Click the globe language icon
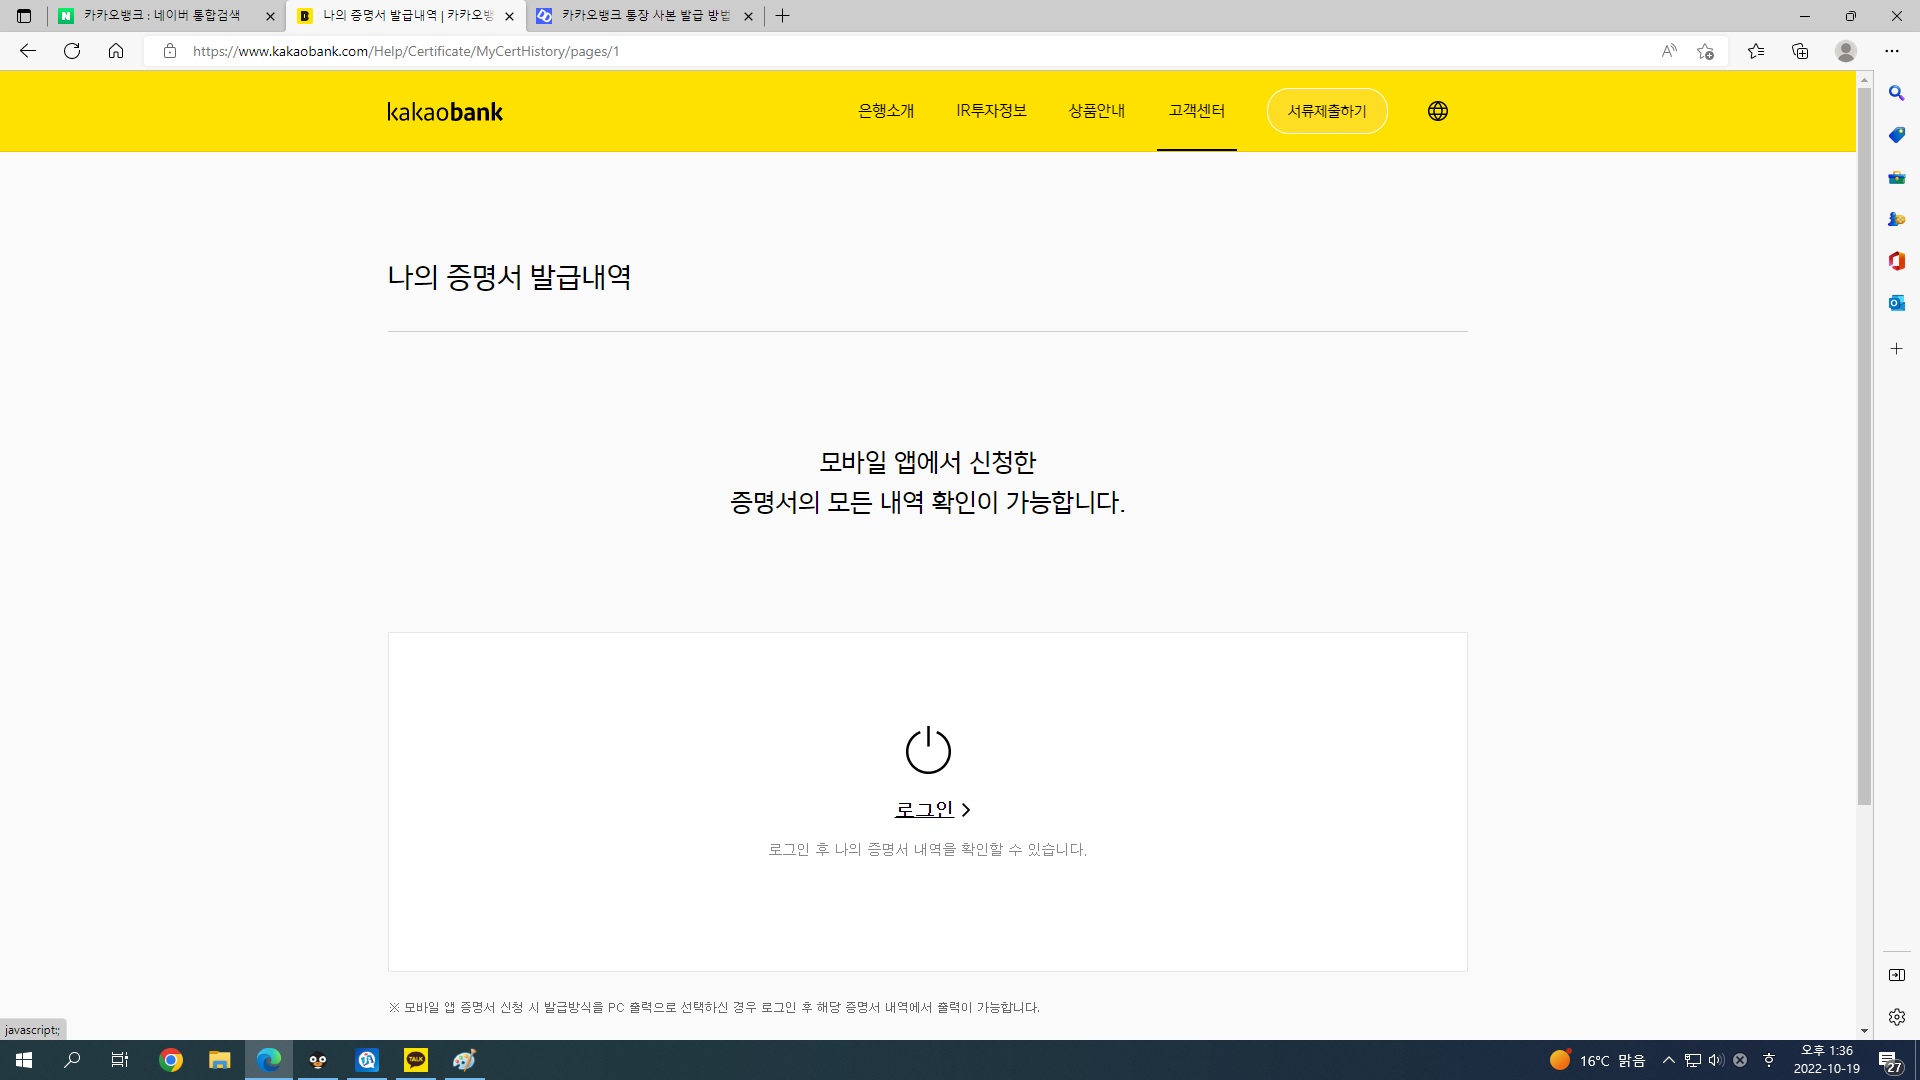1920x1080 pixels. point(1437,111)
